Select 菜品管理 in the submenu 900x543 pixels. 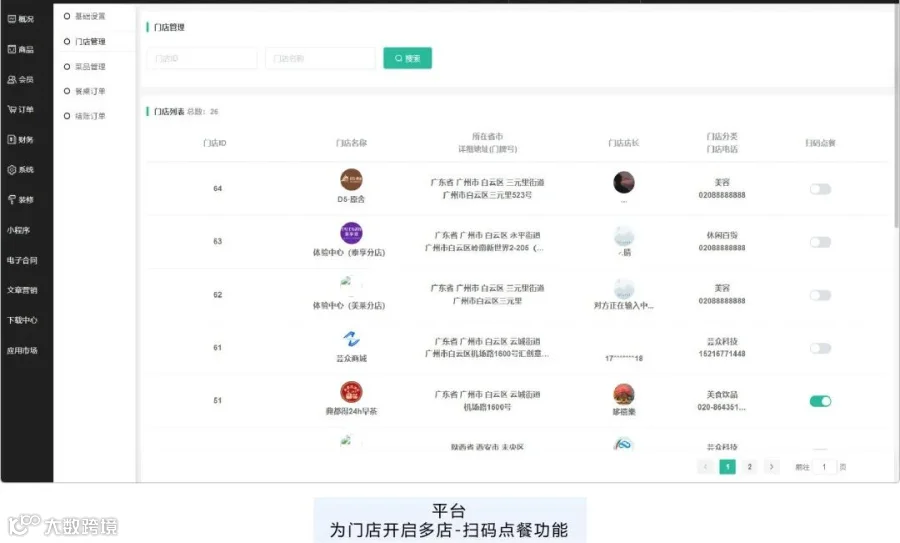tap(90, 67)
